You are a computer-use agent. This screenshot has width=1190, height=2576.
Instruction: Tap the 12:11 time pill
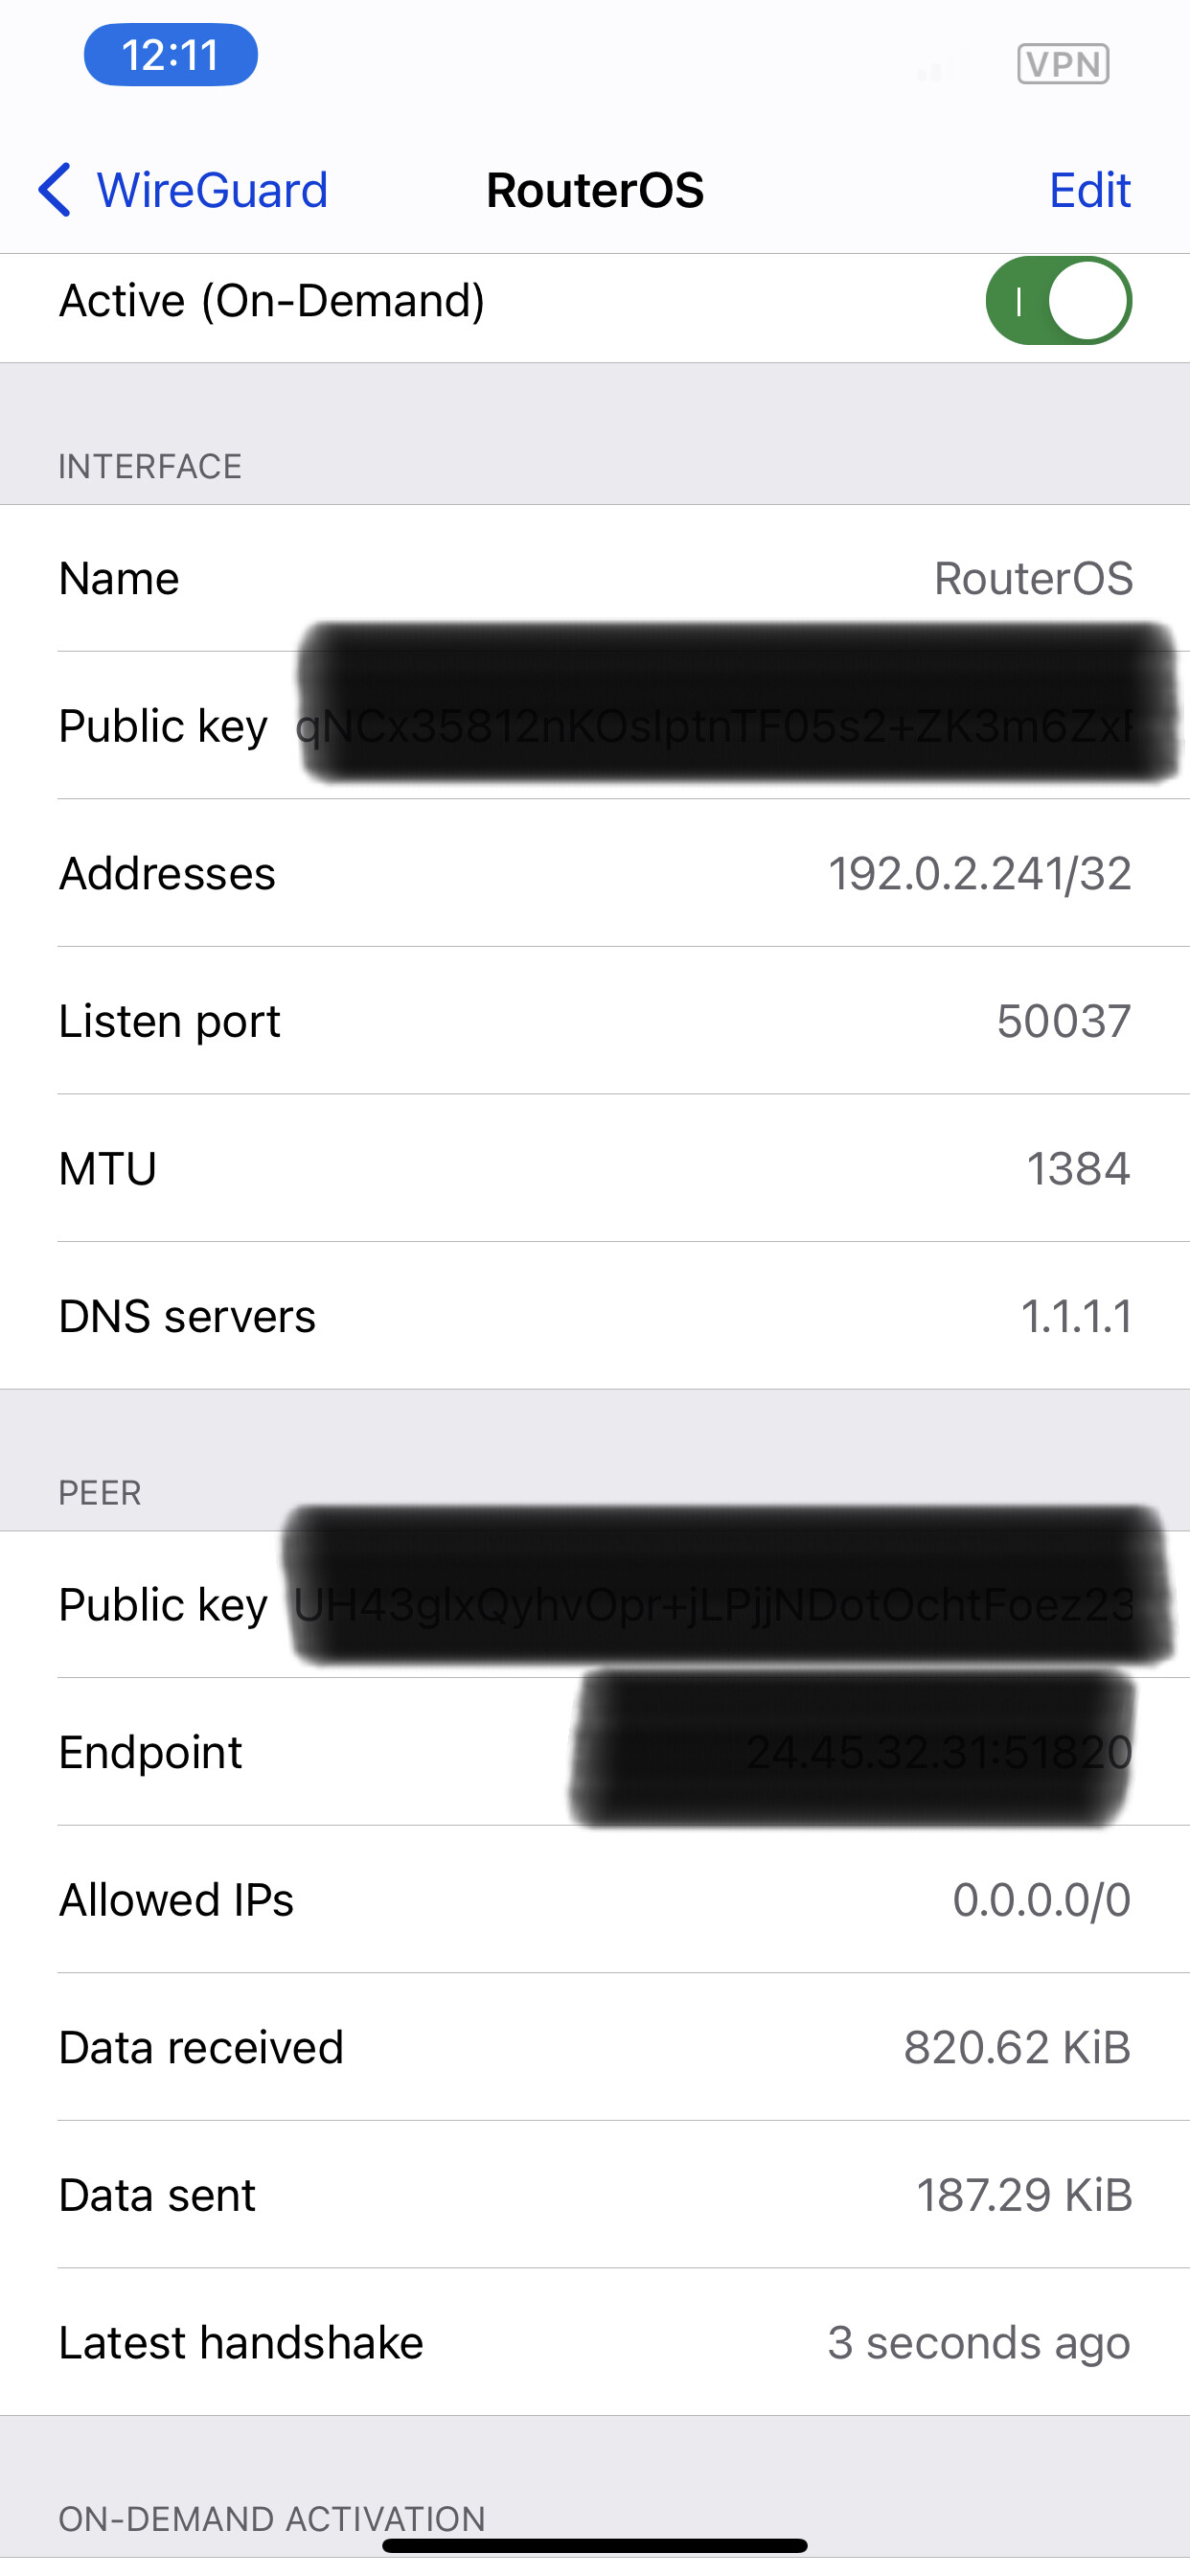(x=170, y=55)
